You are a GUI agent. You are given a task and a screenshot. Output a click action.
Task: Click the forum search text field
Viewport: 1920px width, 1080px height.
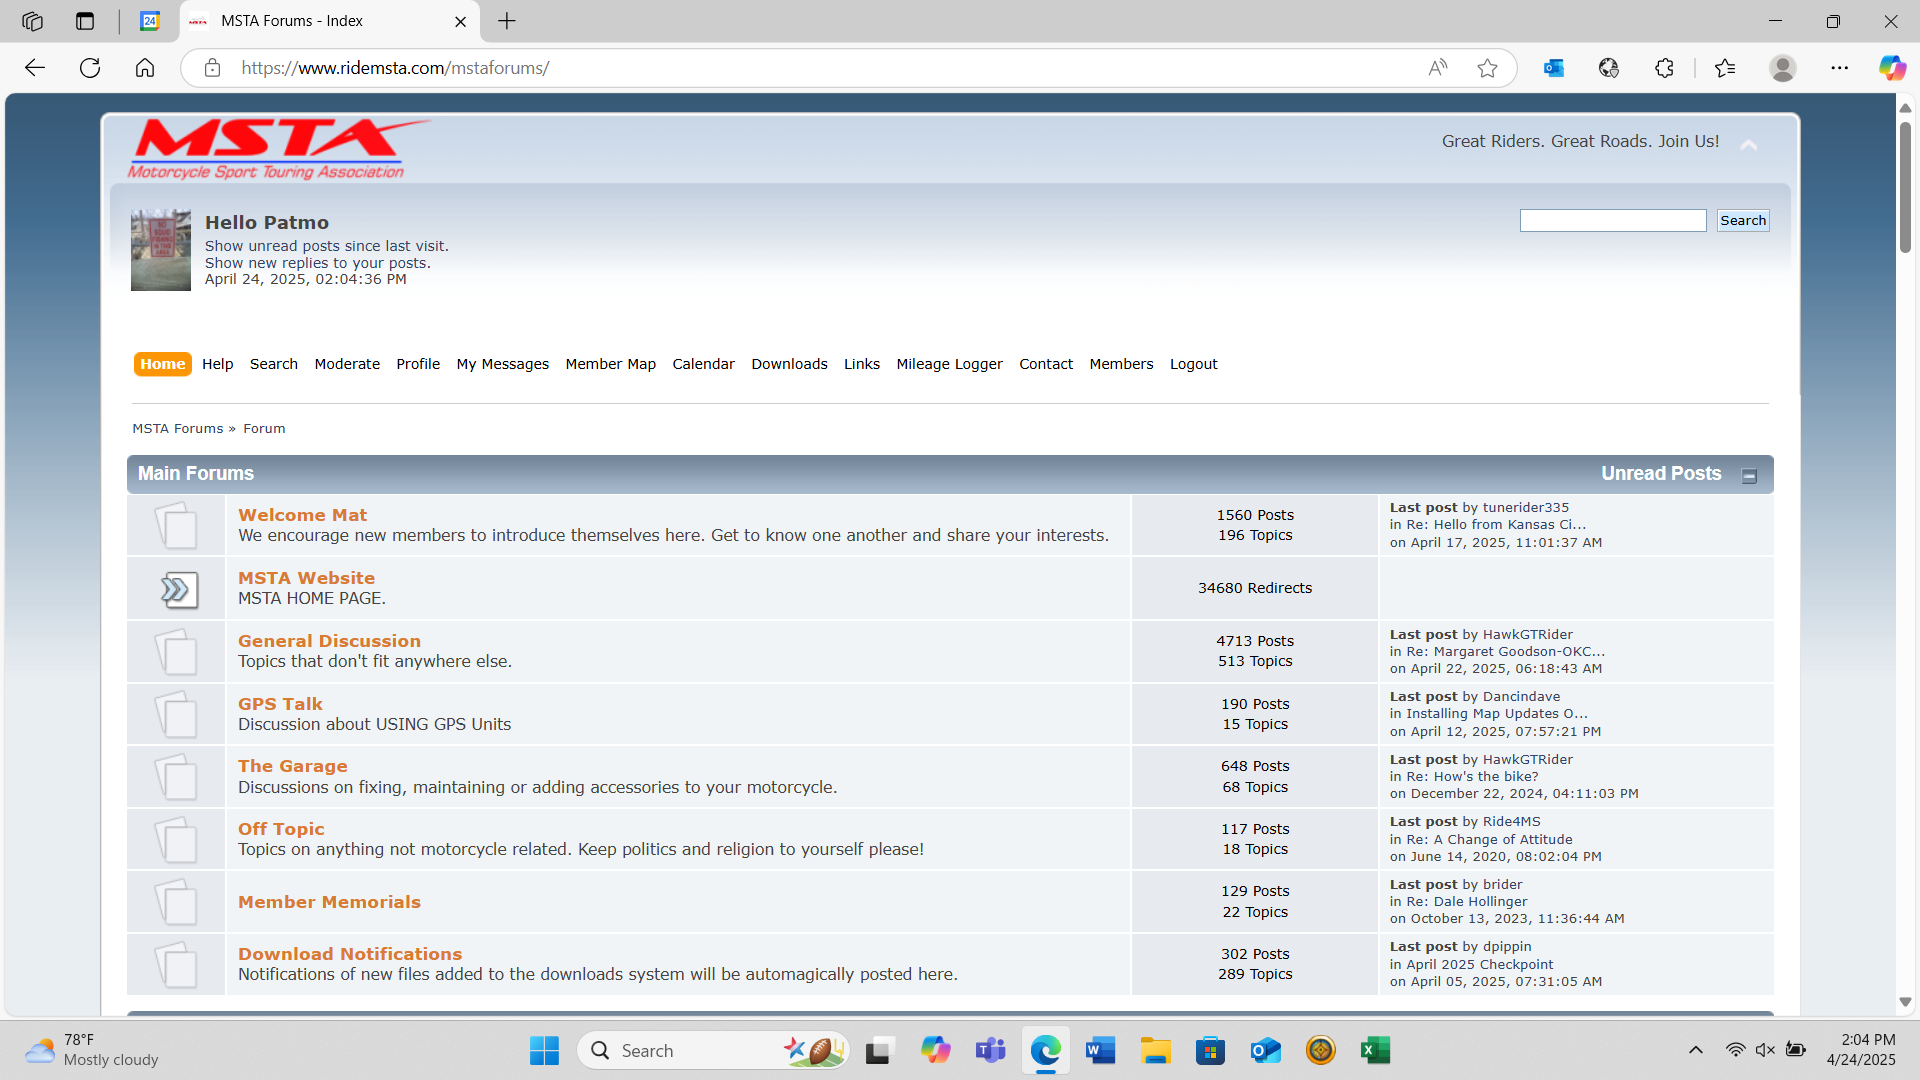1612,221
